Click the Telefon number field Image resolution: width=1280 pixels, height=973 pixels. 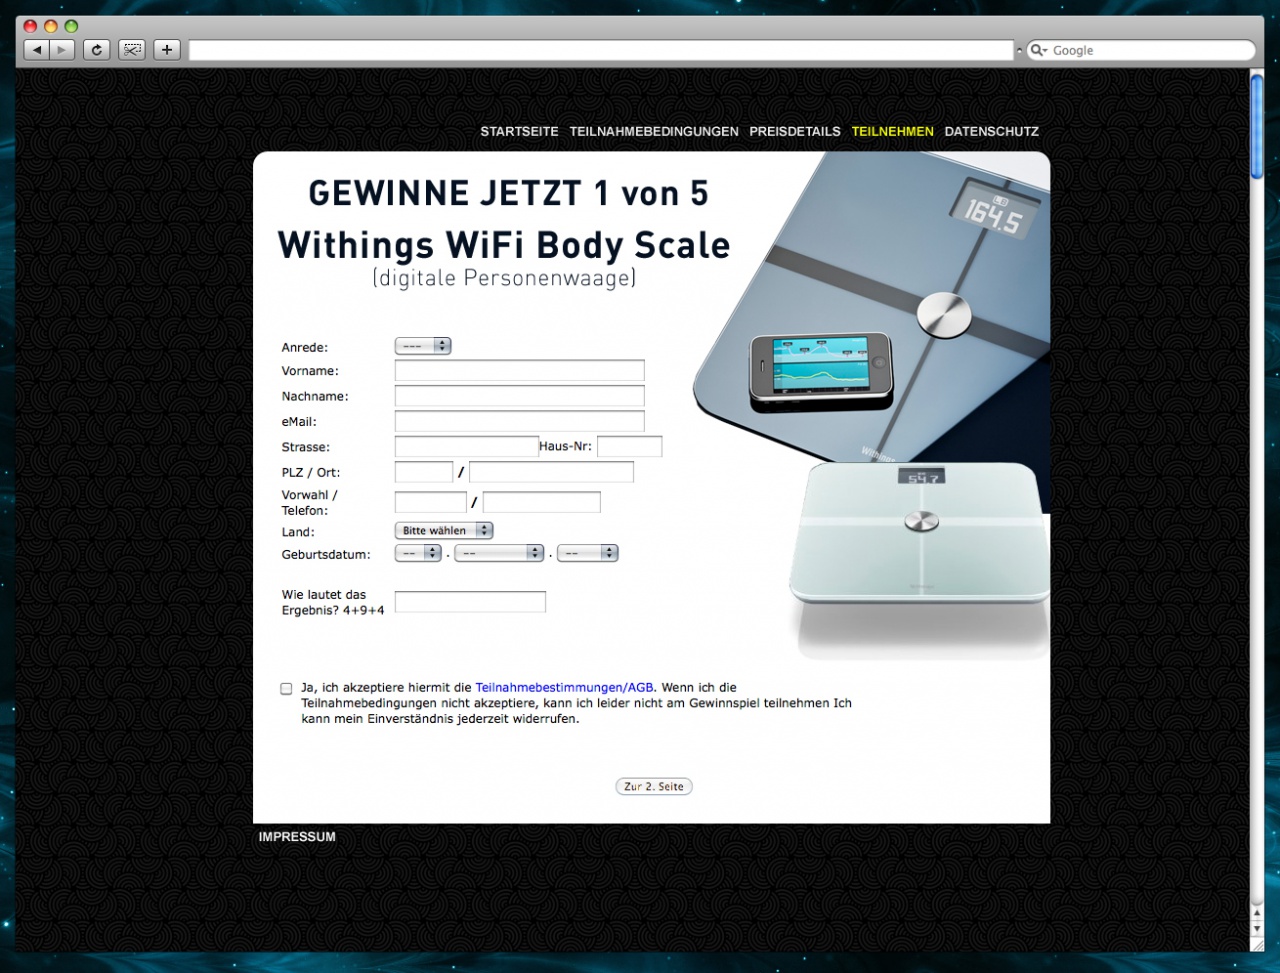pyautogui.click(x=541, y=502)
